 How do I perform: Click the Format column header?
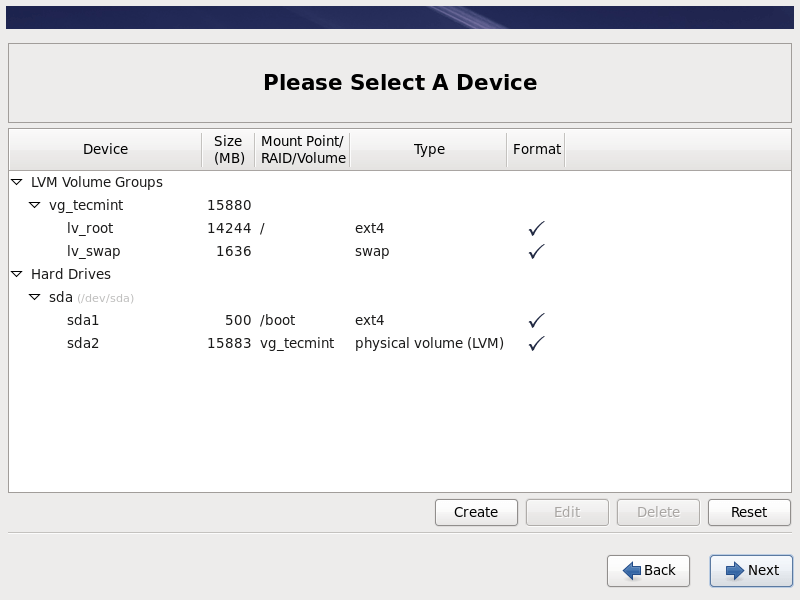[536, 149]
